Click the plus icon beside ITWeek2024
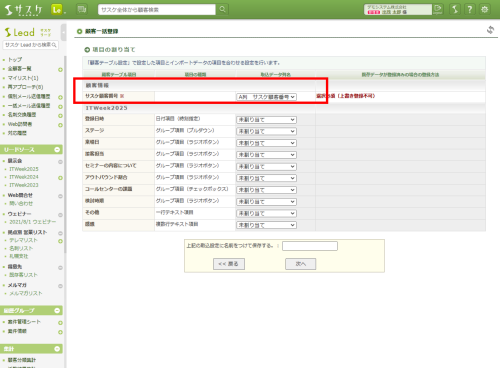The image size is (500, 368). click(60, 178)
